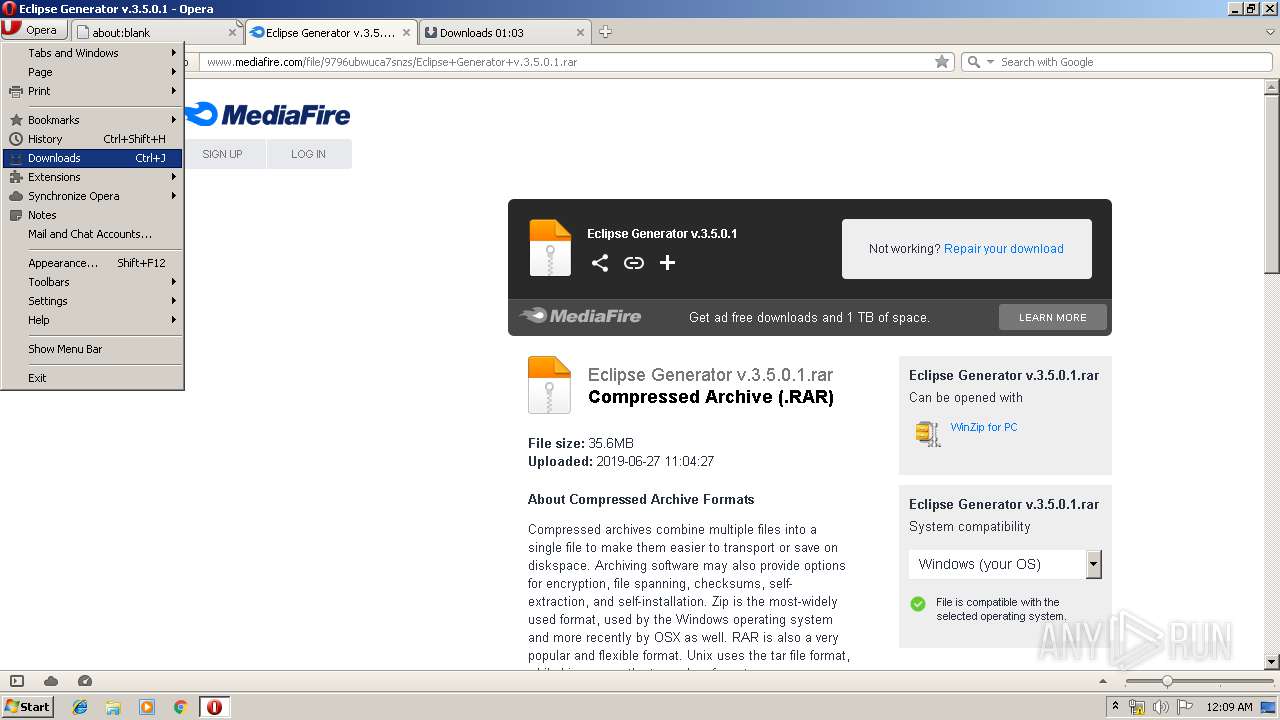
Task: Open Google Chrome from the taskbar
Action: (x=181, y=707)
